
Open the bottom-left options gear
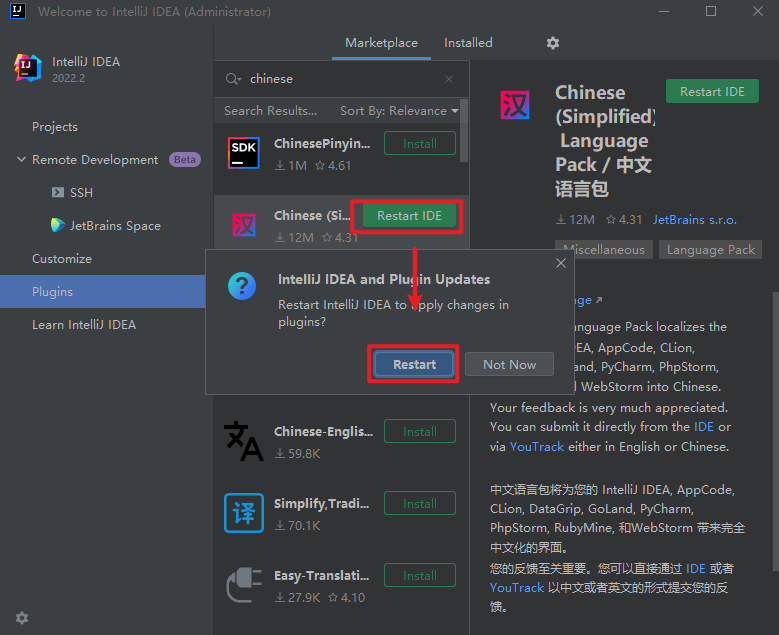(x=22, y=618)
